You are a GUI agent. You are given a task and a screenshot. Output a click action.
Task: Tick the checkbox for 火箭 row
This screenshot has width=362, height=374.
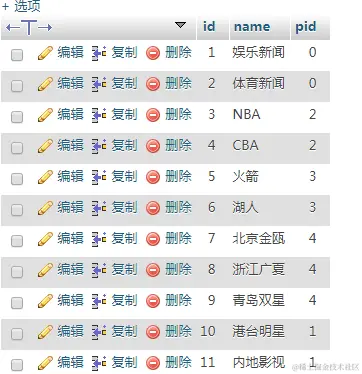17,179
